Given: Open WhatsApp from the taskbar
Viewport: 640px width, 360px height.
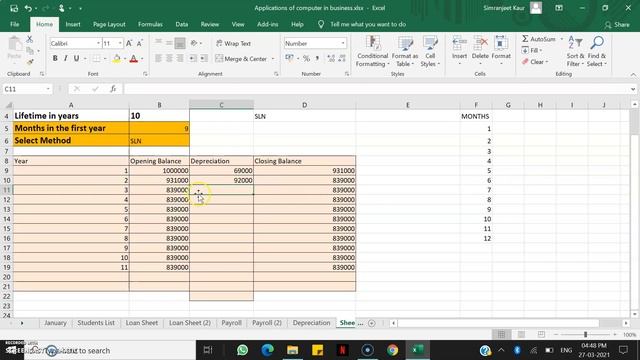Looking at the screenshot, I should [242, 350].
